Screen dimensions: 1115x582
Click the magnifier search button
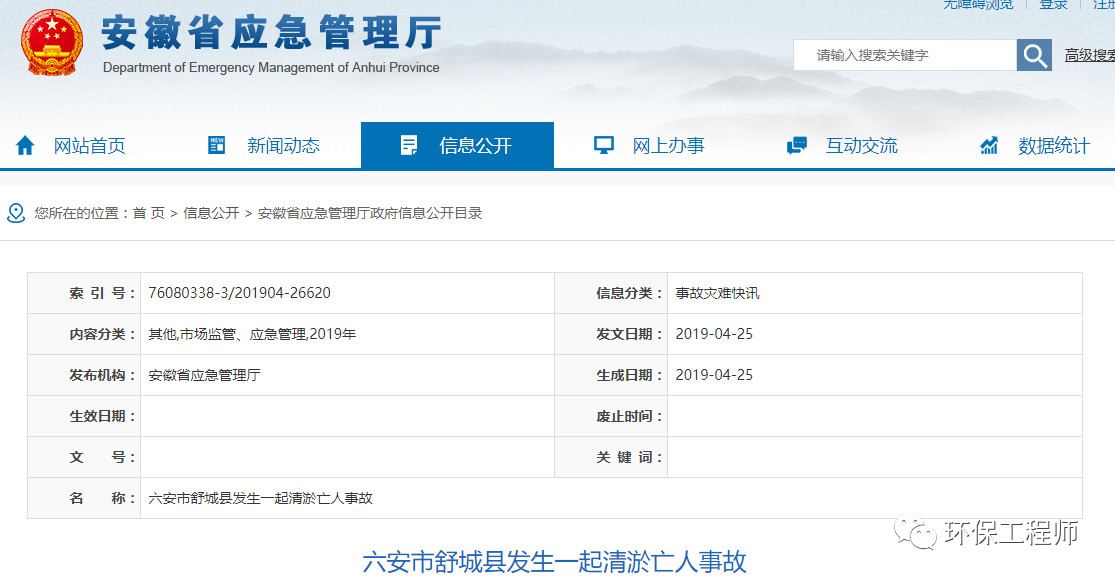click(x=1034, y=55)
